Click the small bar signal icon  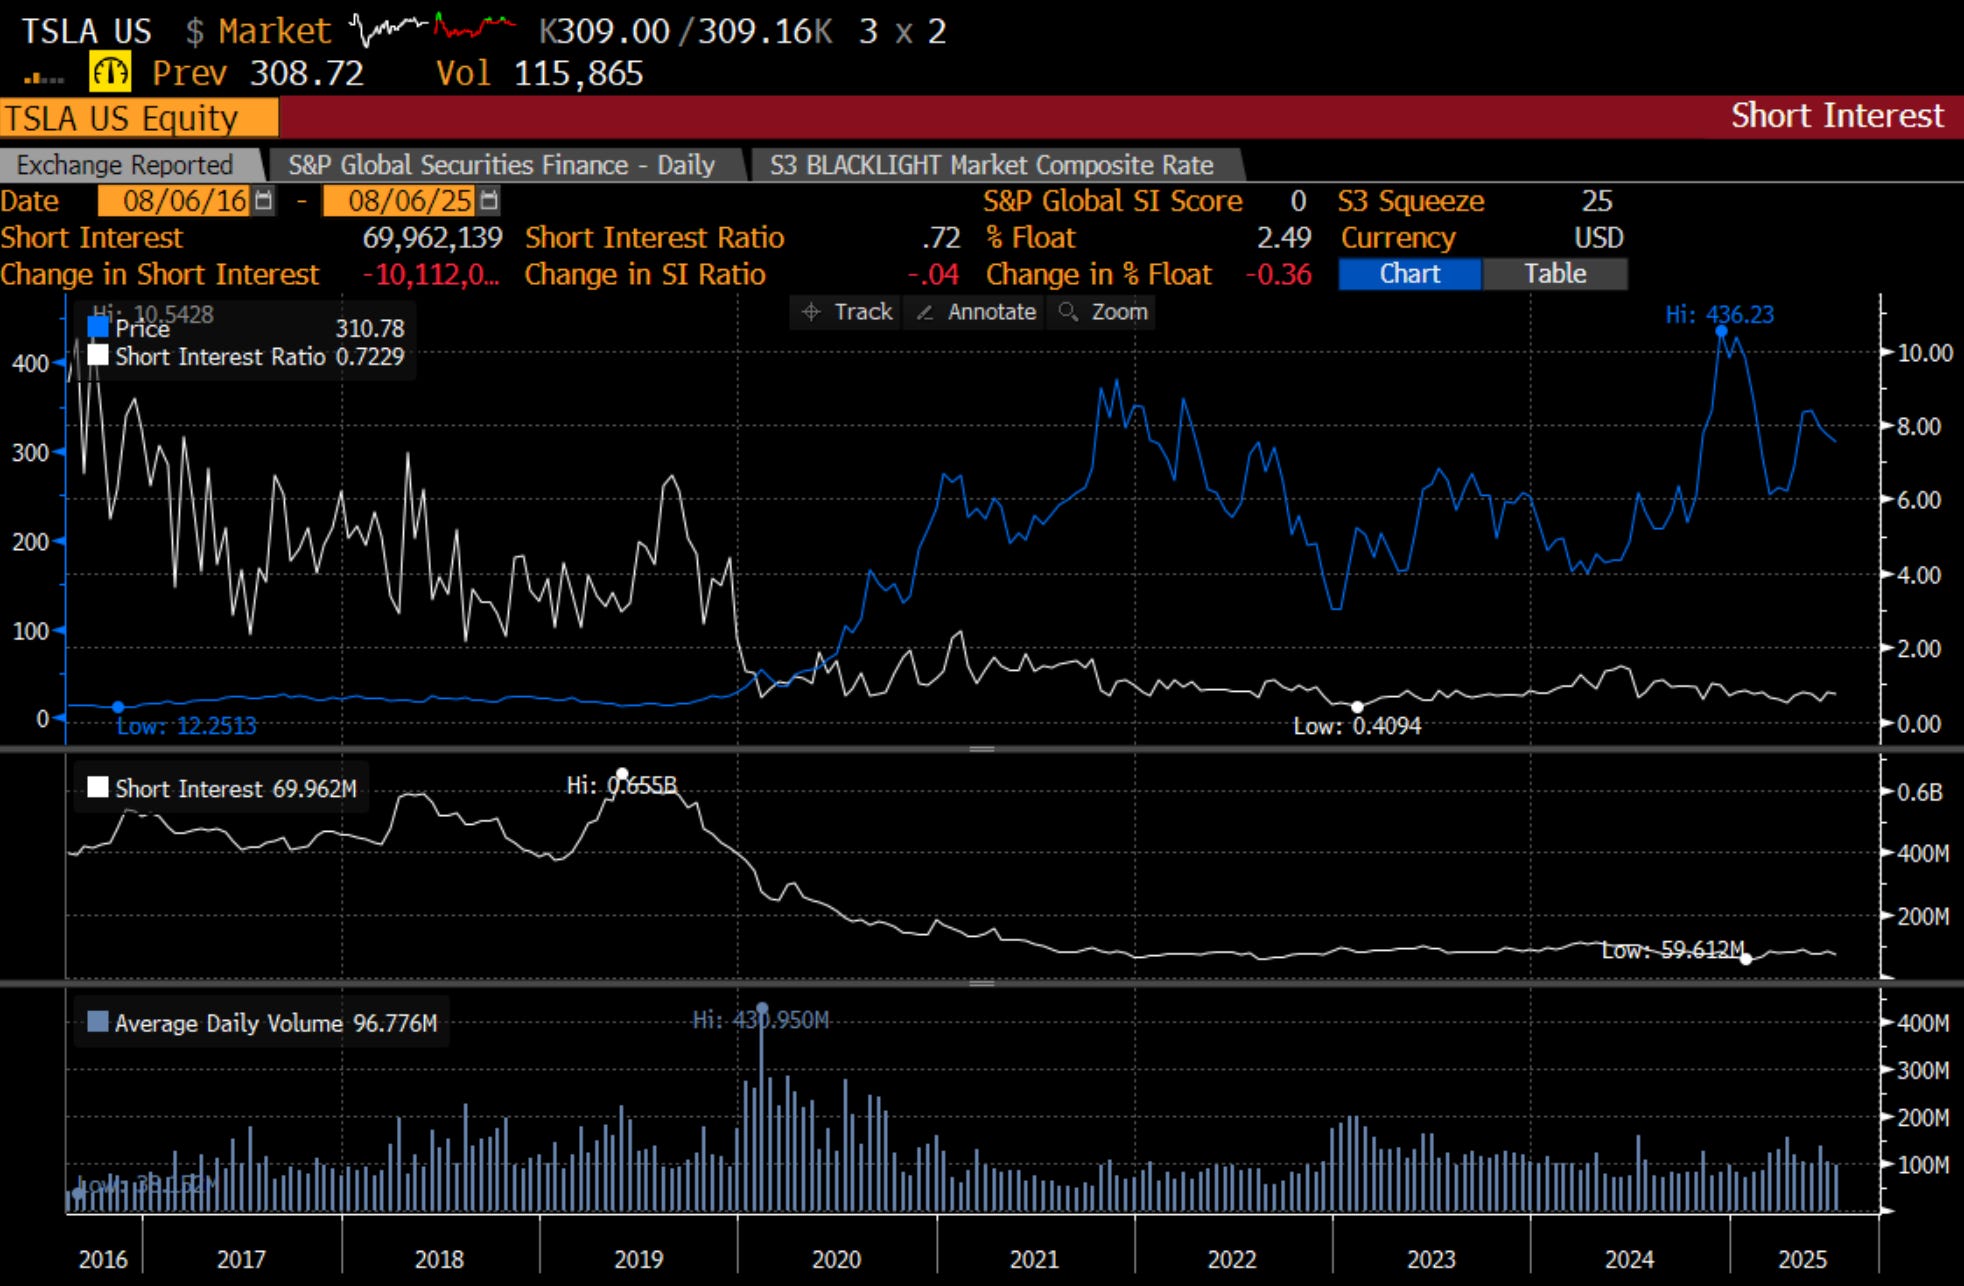(x=43, y=76)
